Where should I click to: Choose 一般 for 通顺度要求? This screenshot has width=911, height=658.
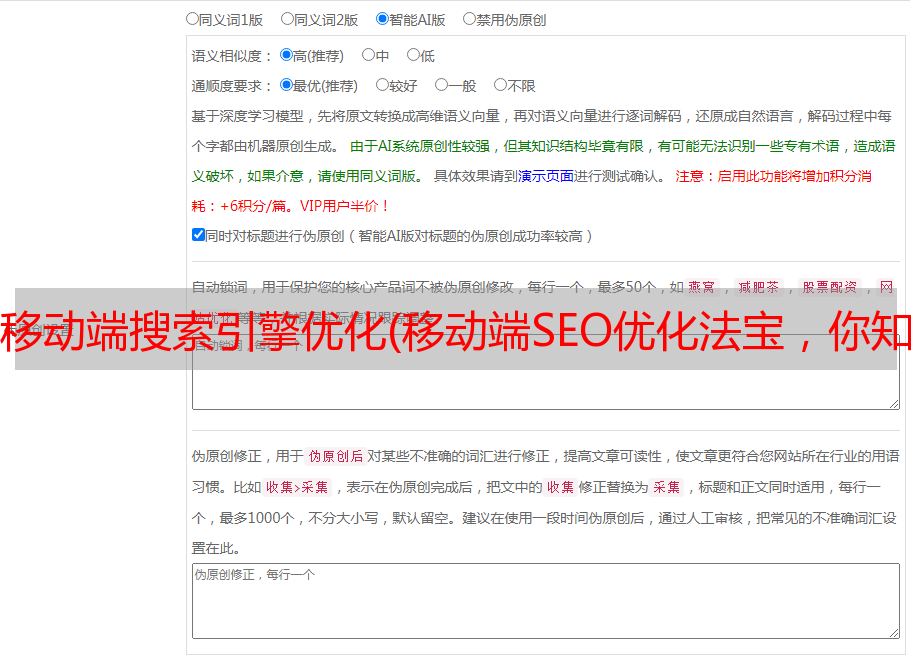point(442,85)
